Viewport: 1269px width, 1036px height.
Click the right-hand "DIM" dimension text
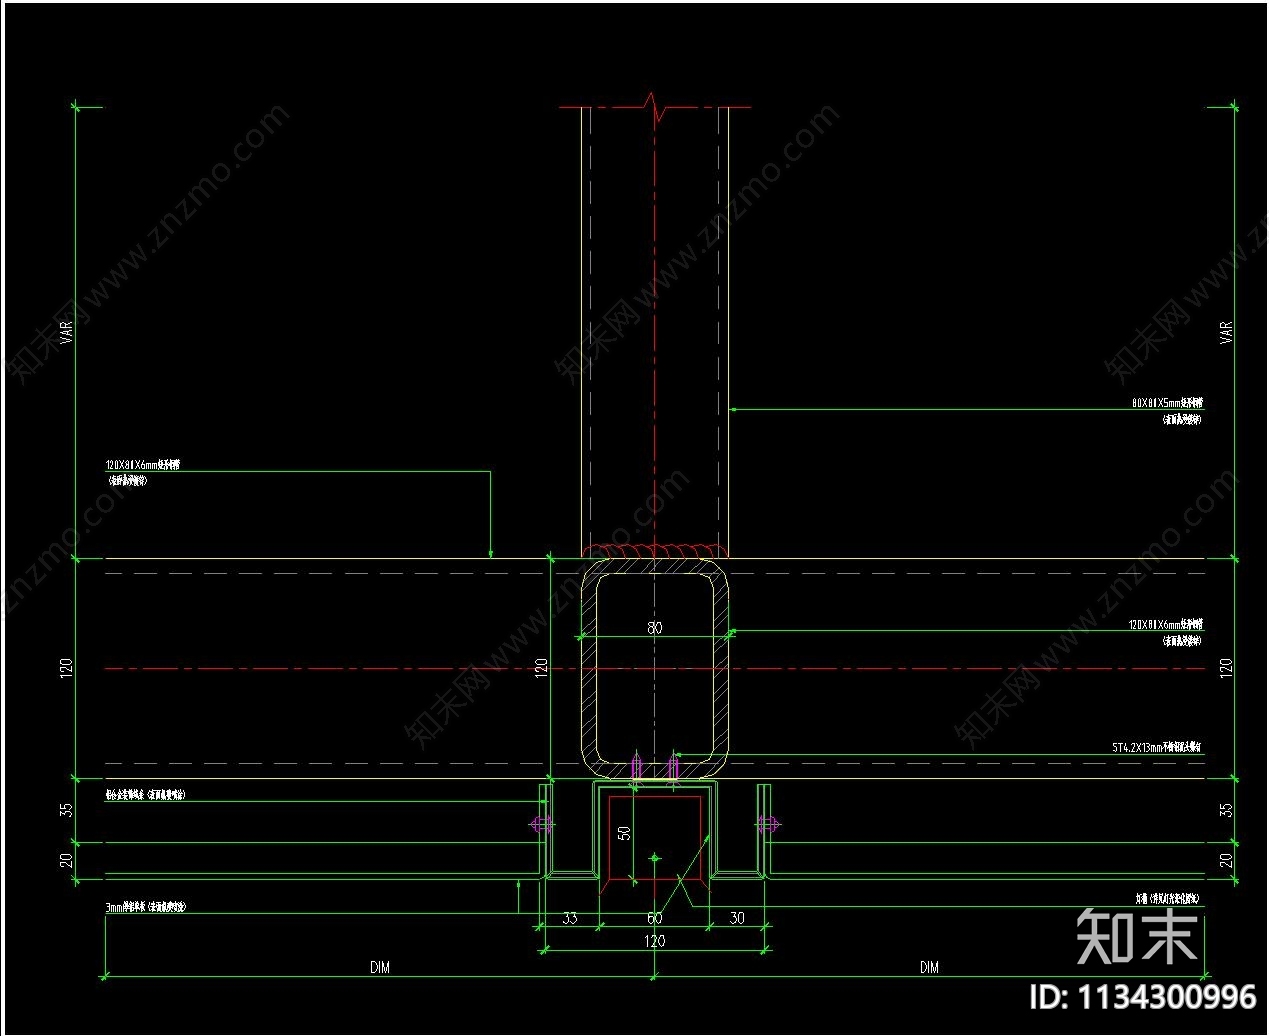(930, 967)
